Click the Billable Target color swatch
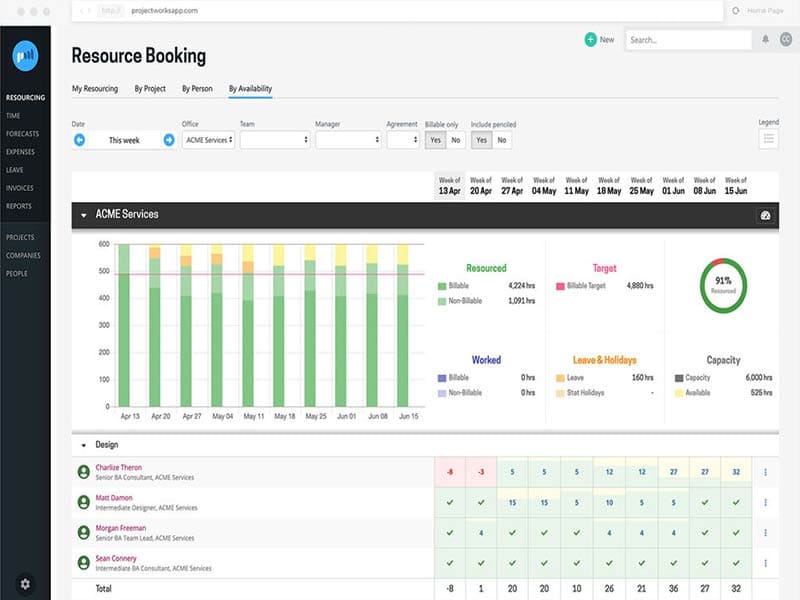Screen dimensions: 800x600 (x=560, y=286)
